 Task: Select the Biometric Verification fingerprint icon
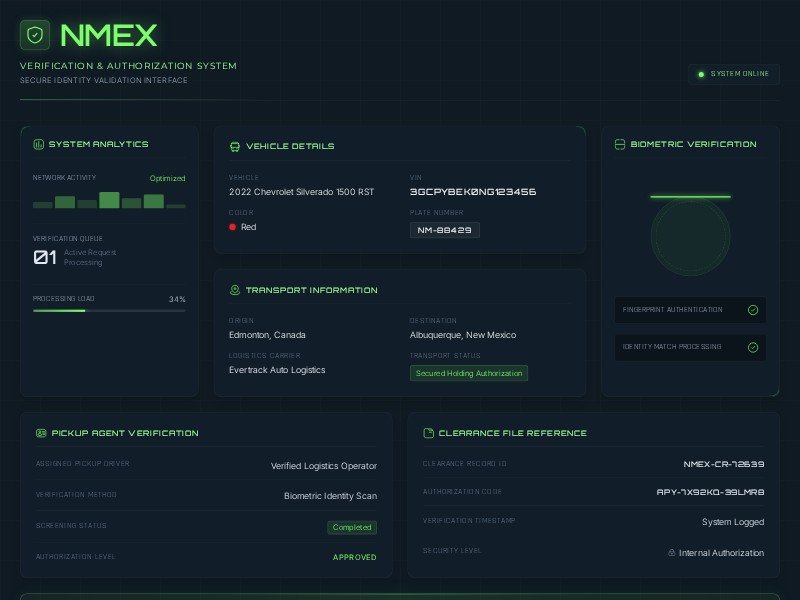619,144
